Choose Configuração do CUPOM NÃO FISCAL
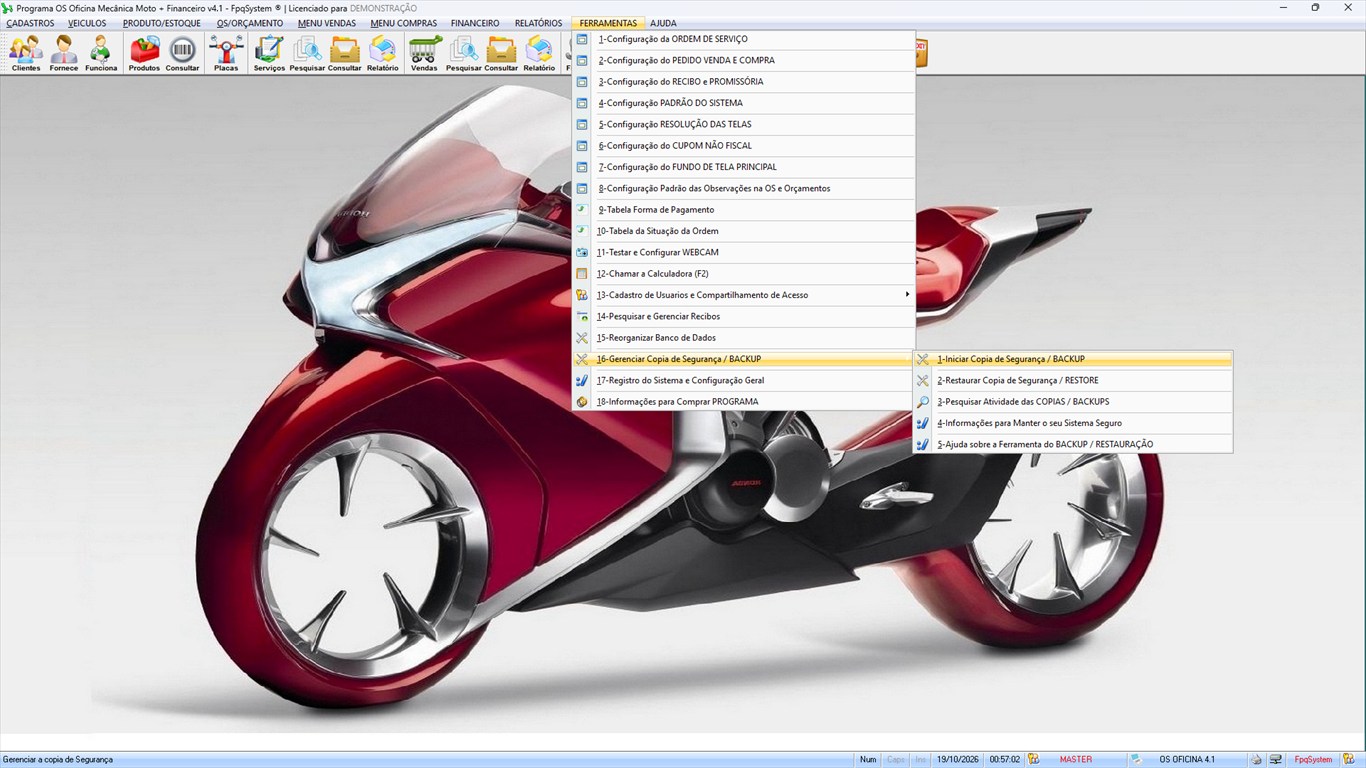Screen dimensions: 1366x768 coord(744,146)
